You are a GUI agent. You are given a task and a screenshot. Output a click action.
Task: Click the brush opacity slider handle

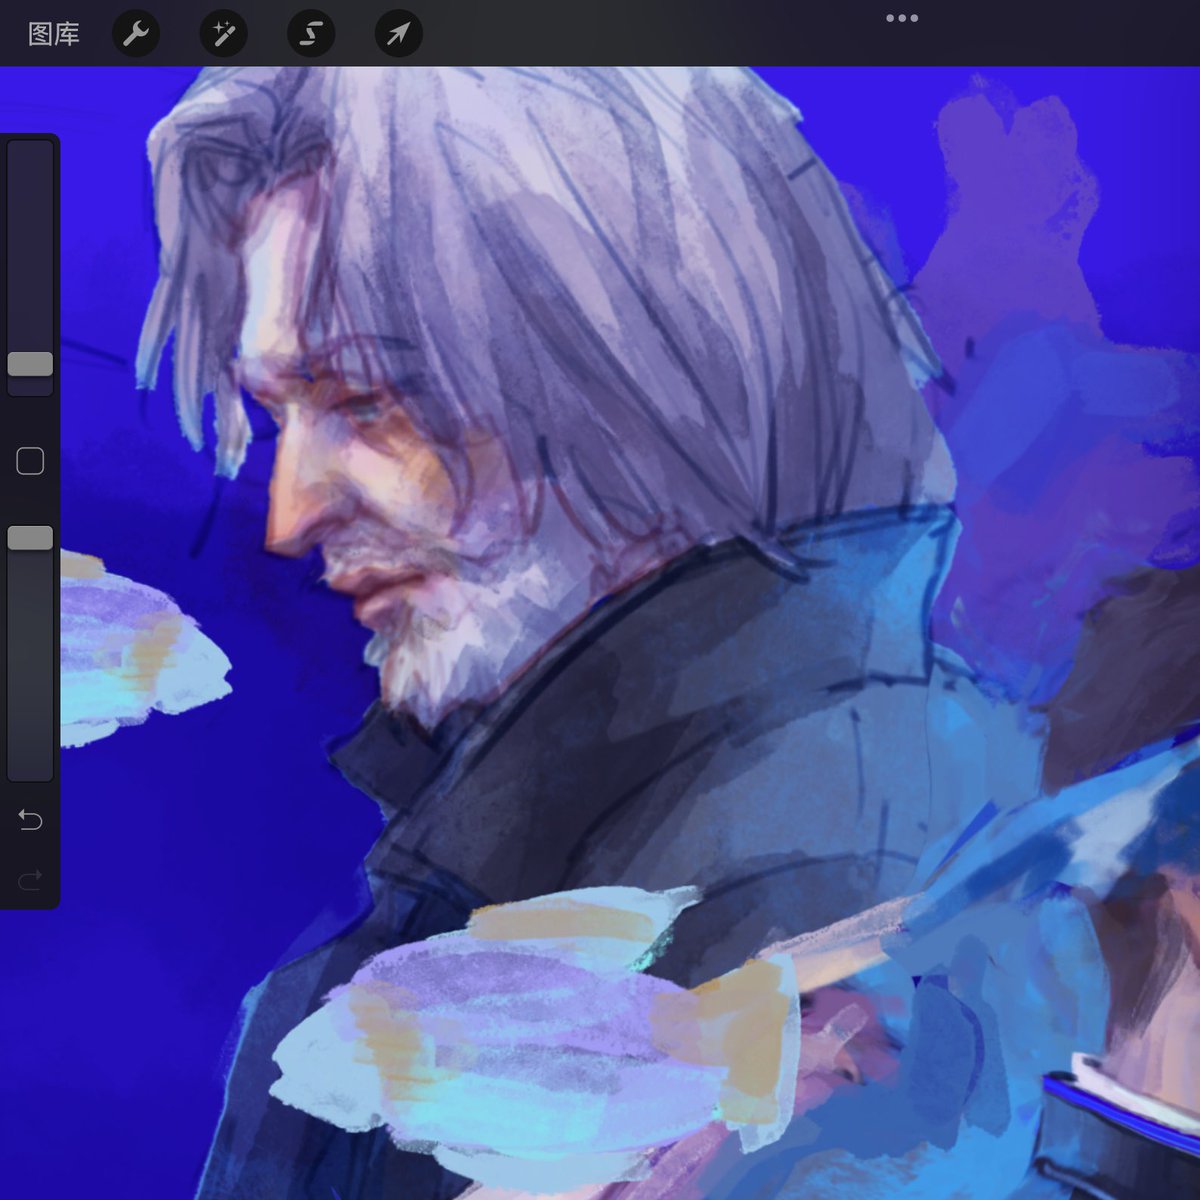tap(30, 538)
